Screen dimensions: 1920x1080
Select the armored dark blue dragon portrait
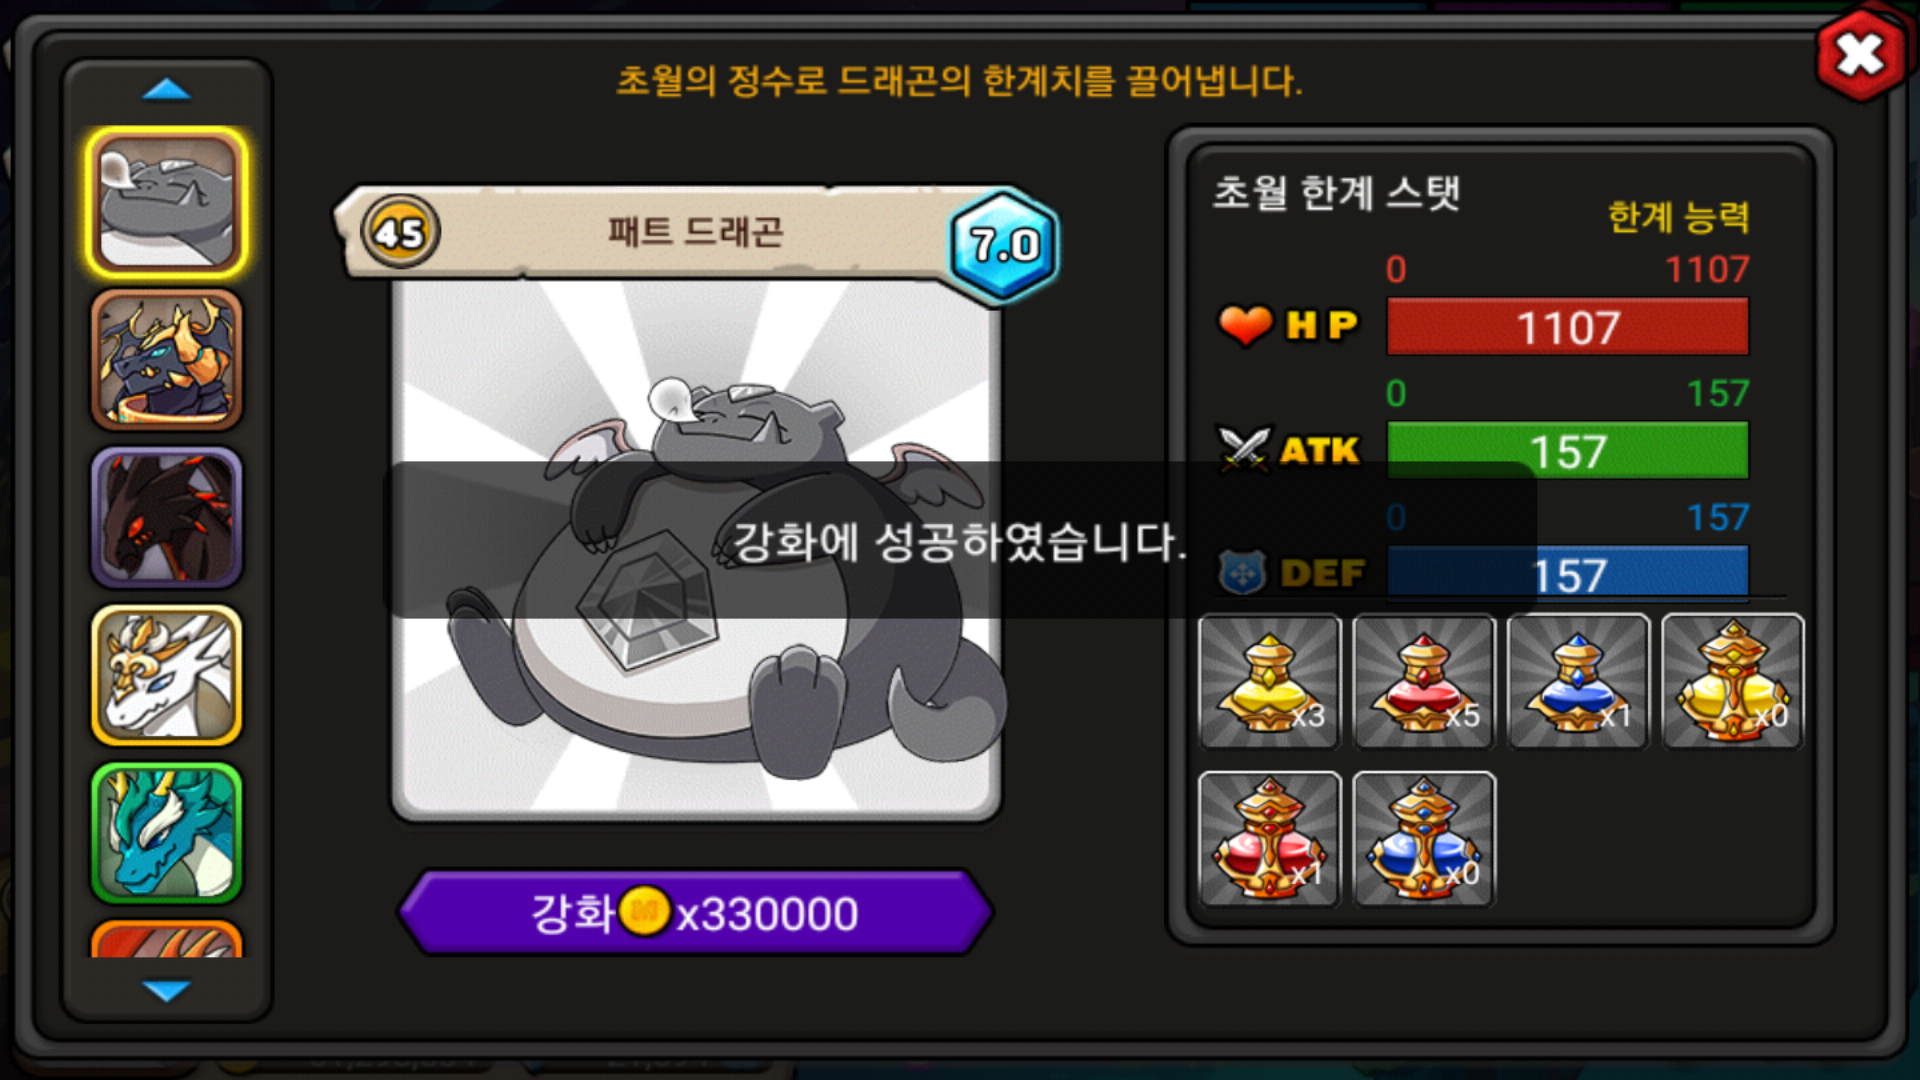point(167,360)
